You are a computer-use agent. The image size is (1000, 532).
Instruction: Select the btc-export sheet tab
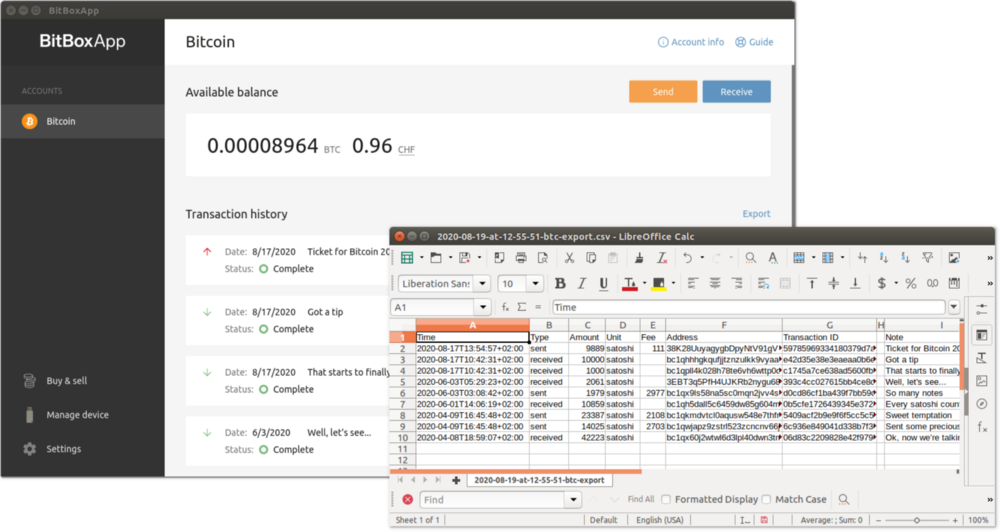[x=539, y=480]
